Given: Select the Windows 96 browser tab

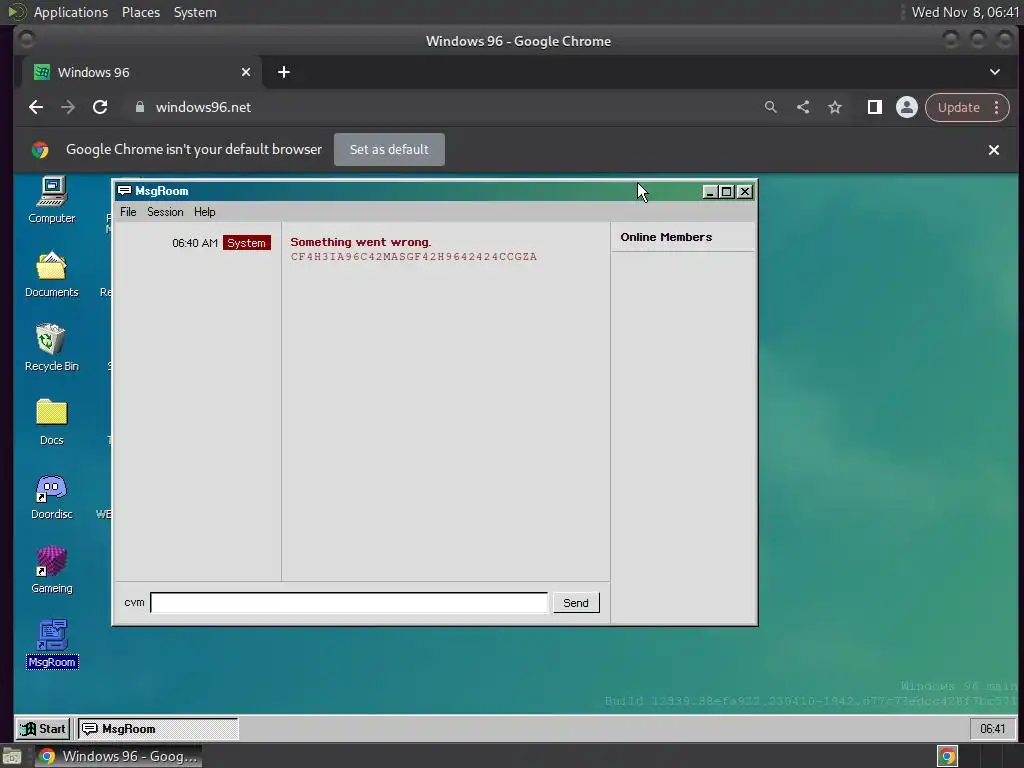Looking at the screenshot, I should coord(142,72).
